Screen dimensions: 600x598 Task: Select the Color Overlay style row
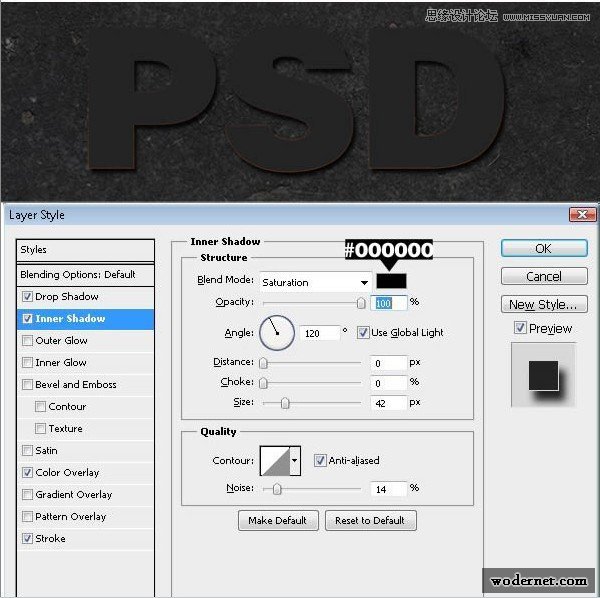pyautogui.click(x=85, y=473)
